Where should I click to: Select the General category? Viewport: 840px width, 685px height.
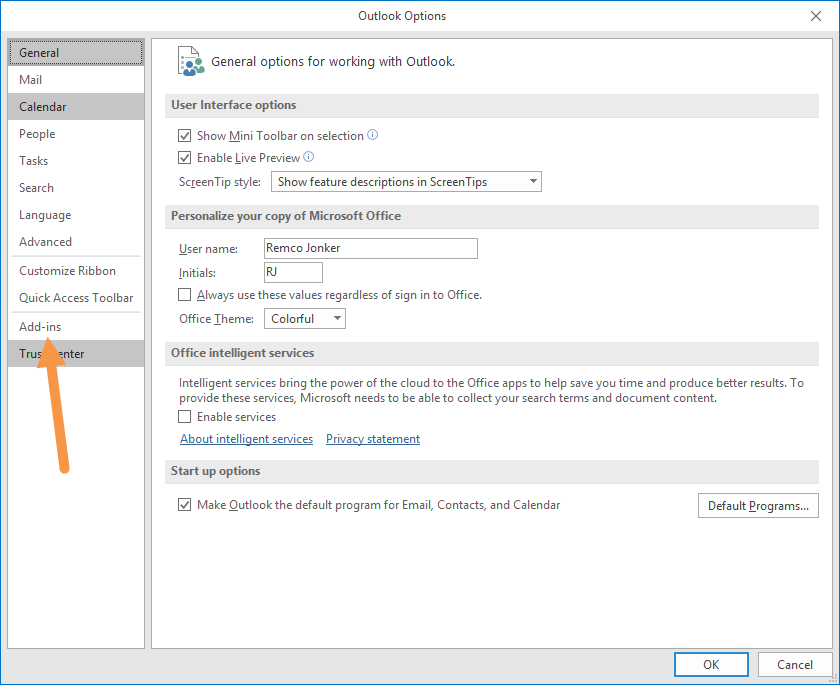click(x=76, y=52)
